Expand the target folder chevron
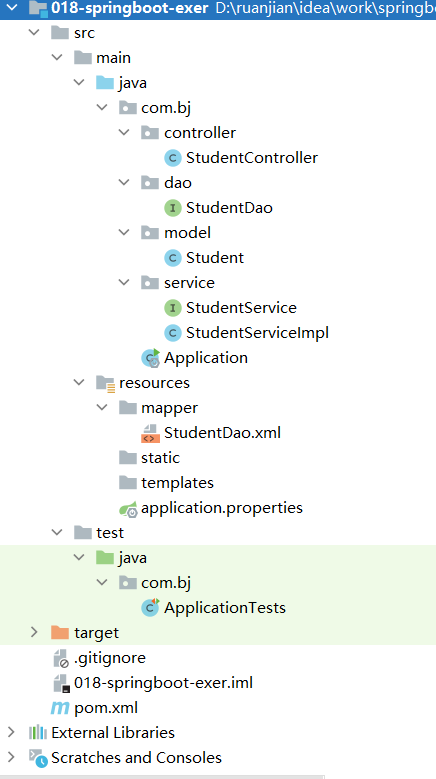436x779 pixels. [x=34, y=632]
